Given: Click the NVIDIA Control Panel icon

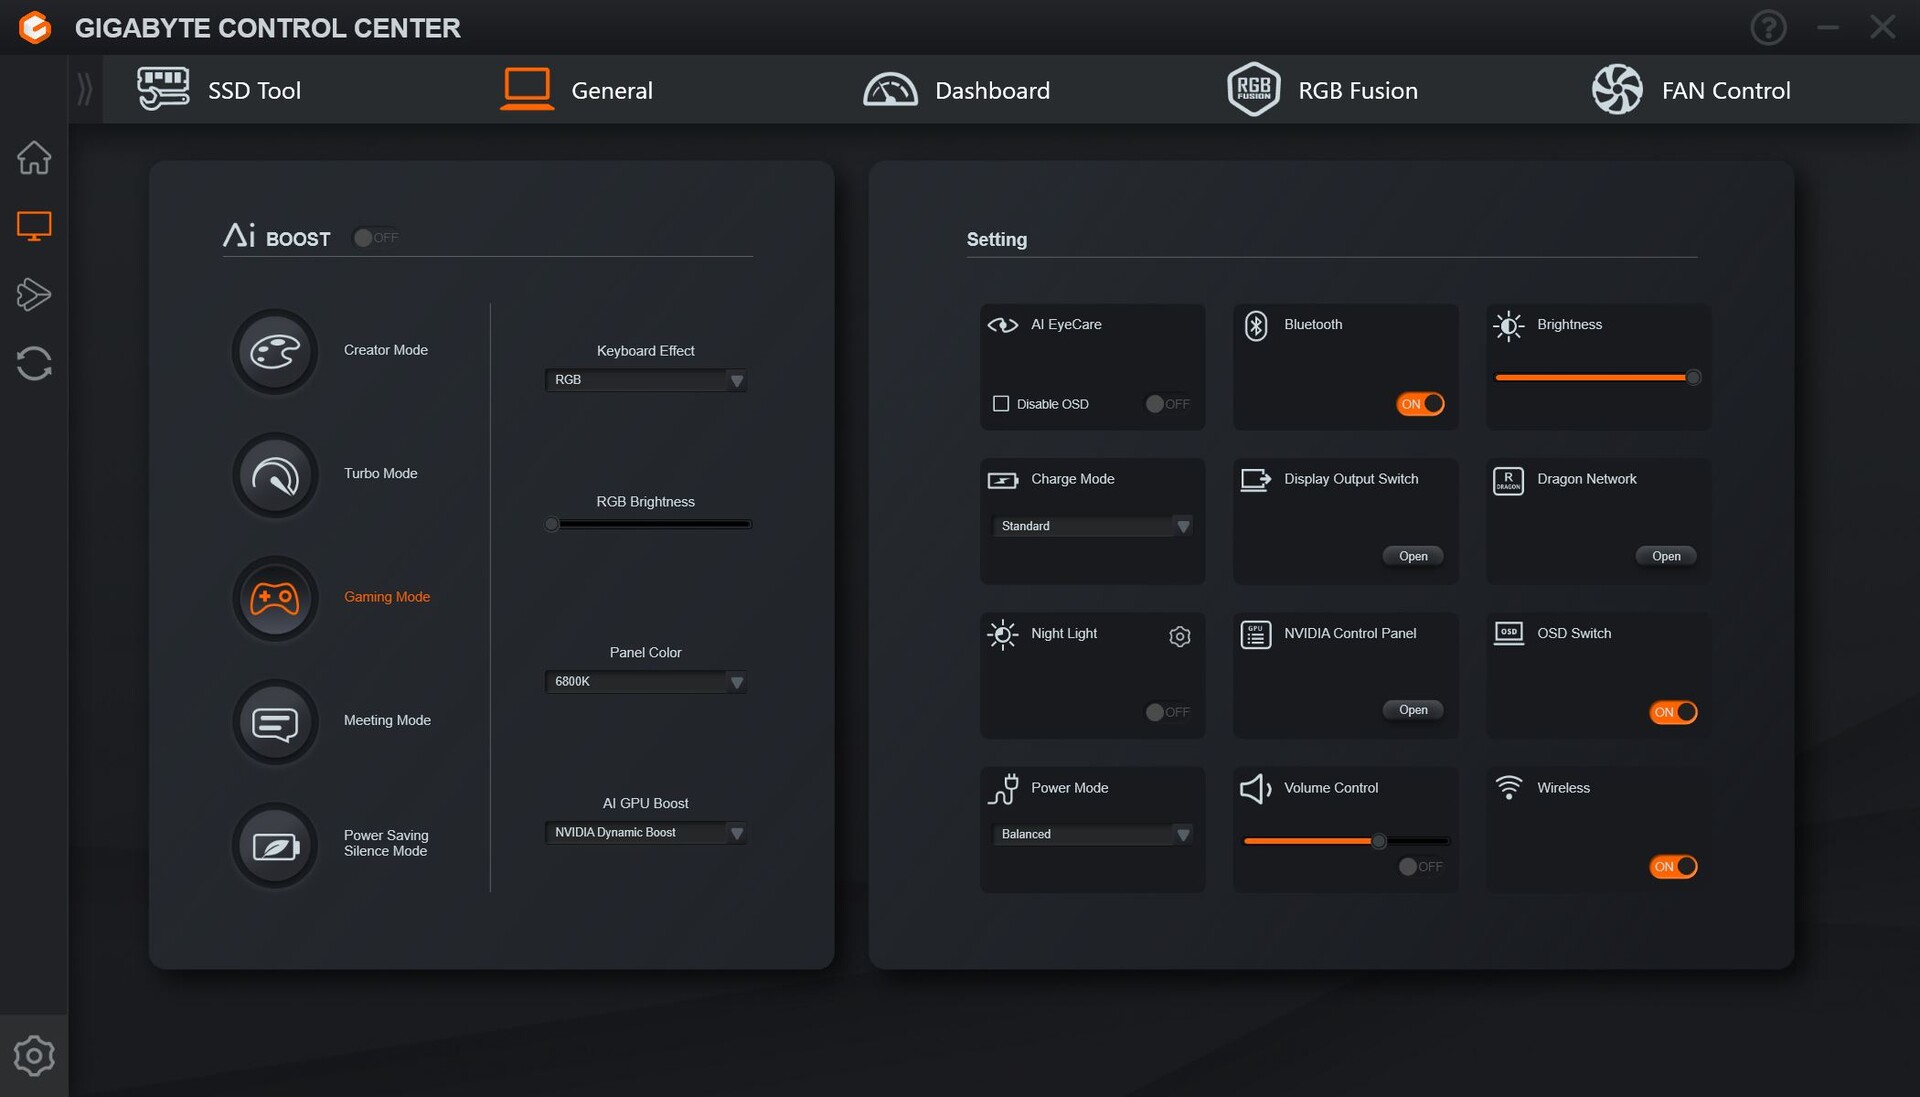Looking at the screenshot, I should pos(1256,634).
